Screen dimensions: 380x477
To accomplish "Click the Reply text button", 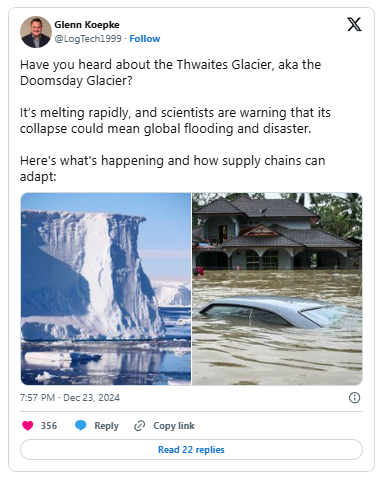I will pos(106,426).
